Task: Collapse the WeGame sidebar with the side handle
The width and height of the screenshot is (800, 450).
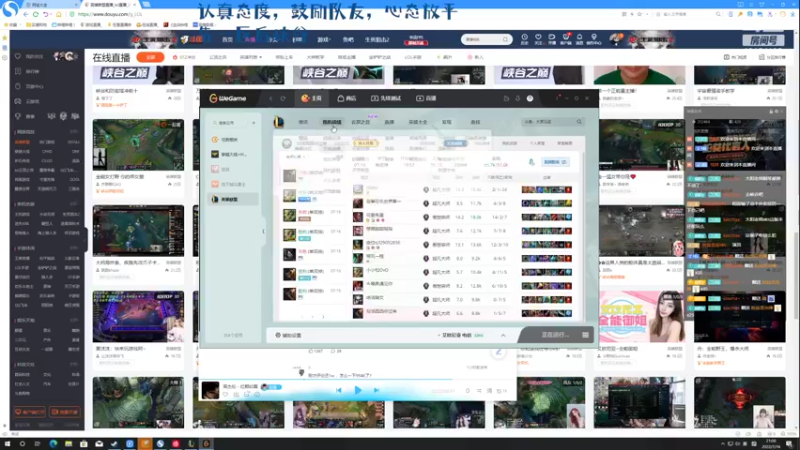Action: click(x=263, y=231)
